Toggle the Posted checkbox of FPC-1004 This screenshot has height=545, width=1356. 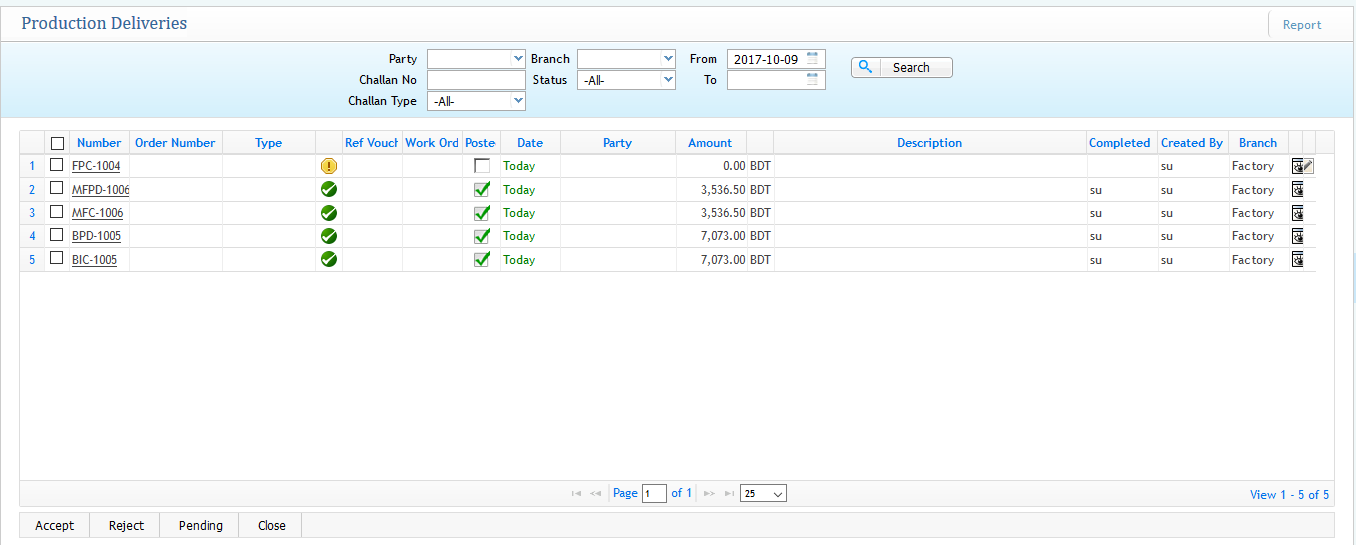tap(482, 166)
